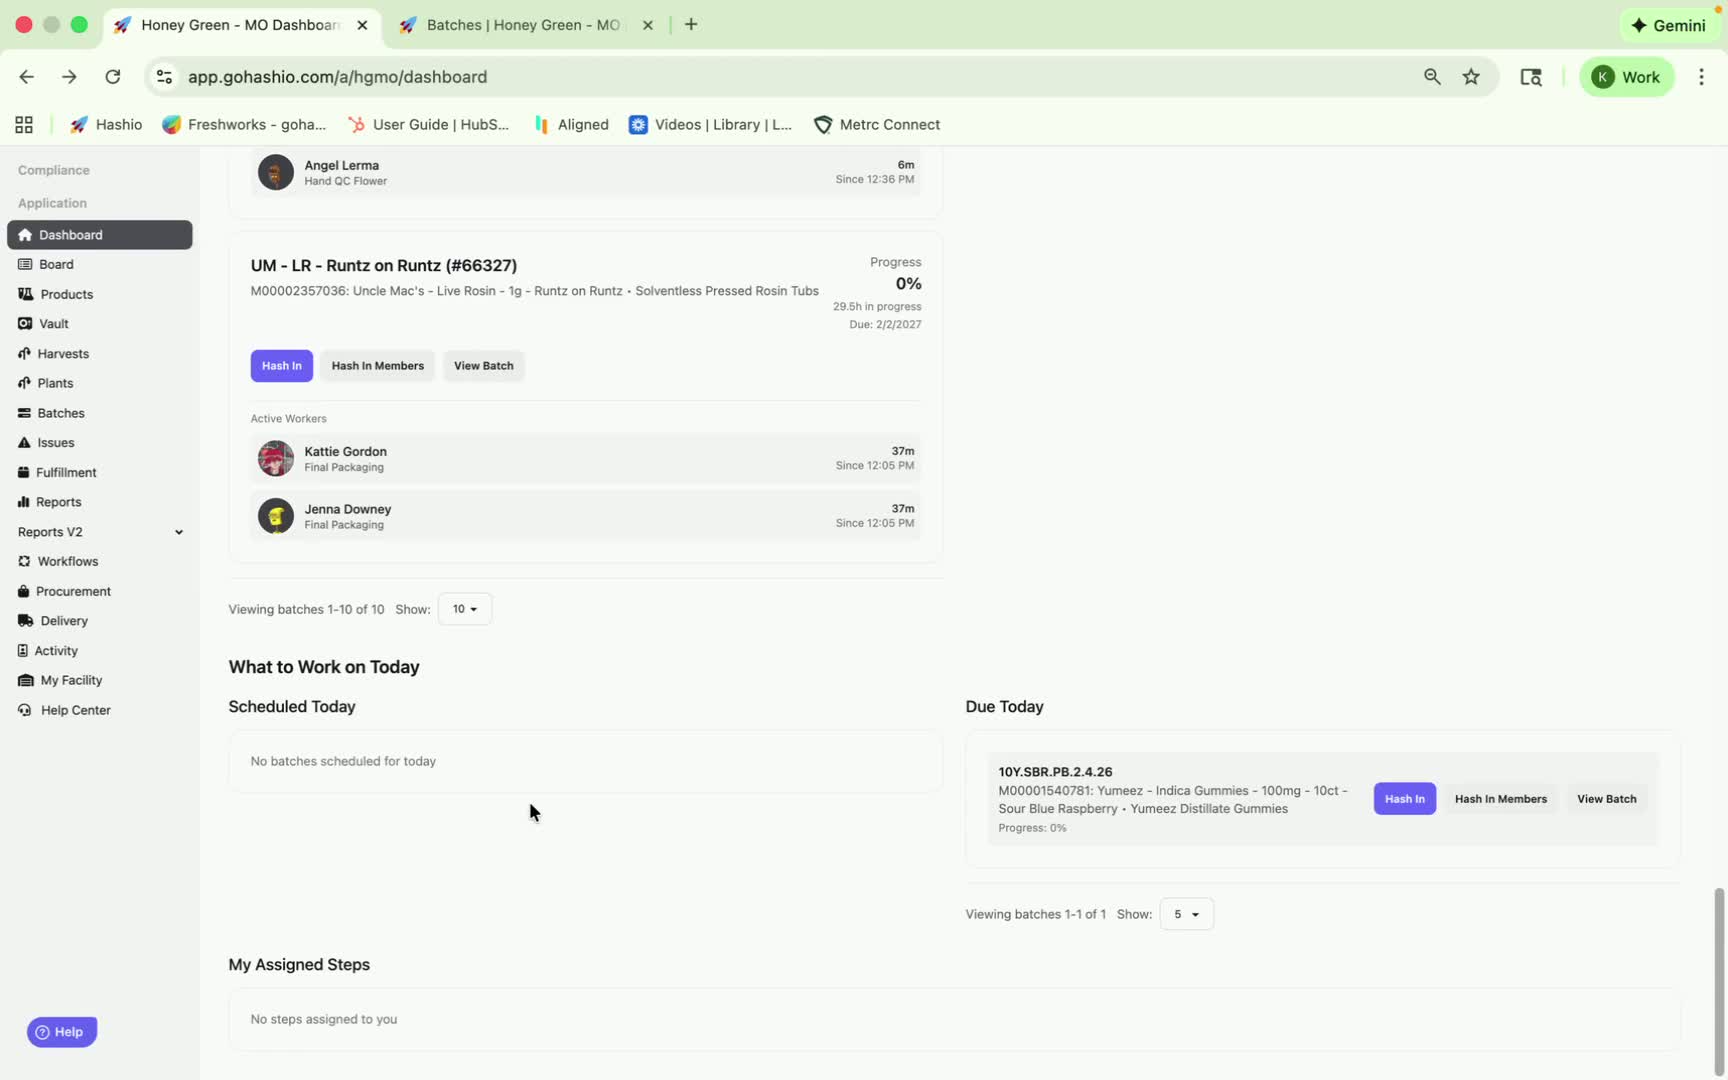The height and width of the screenshot is (1080, 1728).
Task: Open the Aligned bookmark
Action: coord(571,125)
